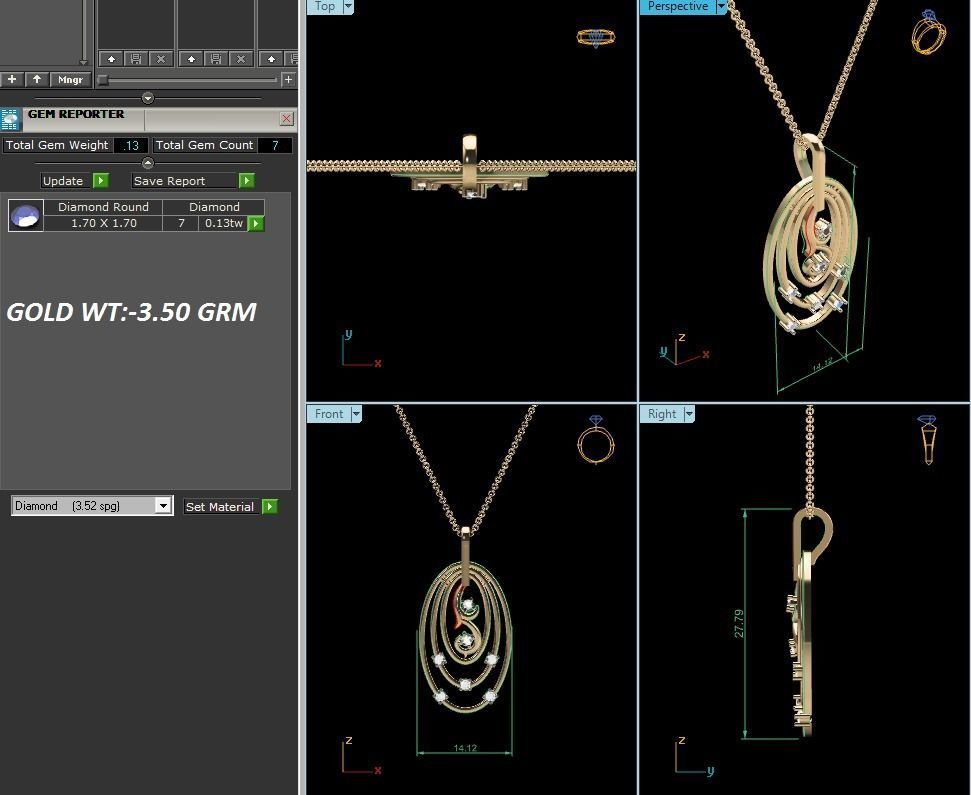
Task: Click the save disk icon under second layout slot
Action: [x=216, y=59]
